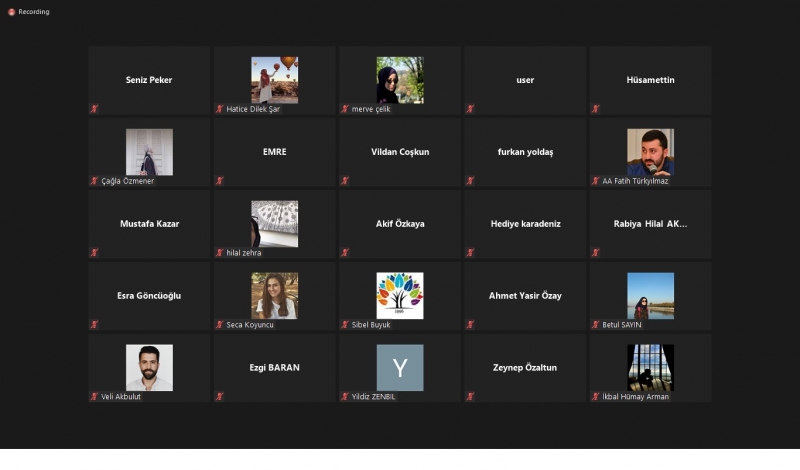Select Sibel Buyuk's colorful tree avatar
Image resolution: width=800 pixels, height=470 pixels.
[x=399, y=295]
